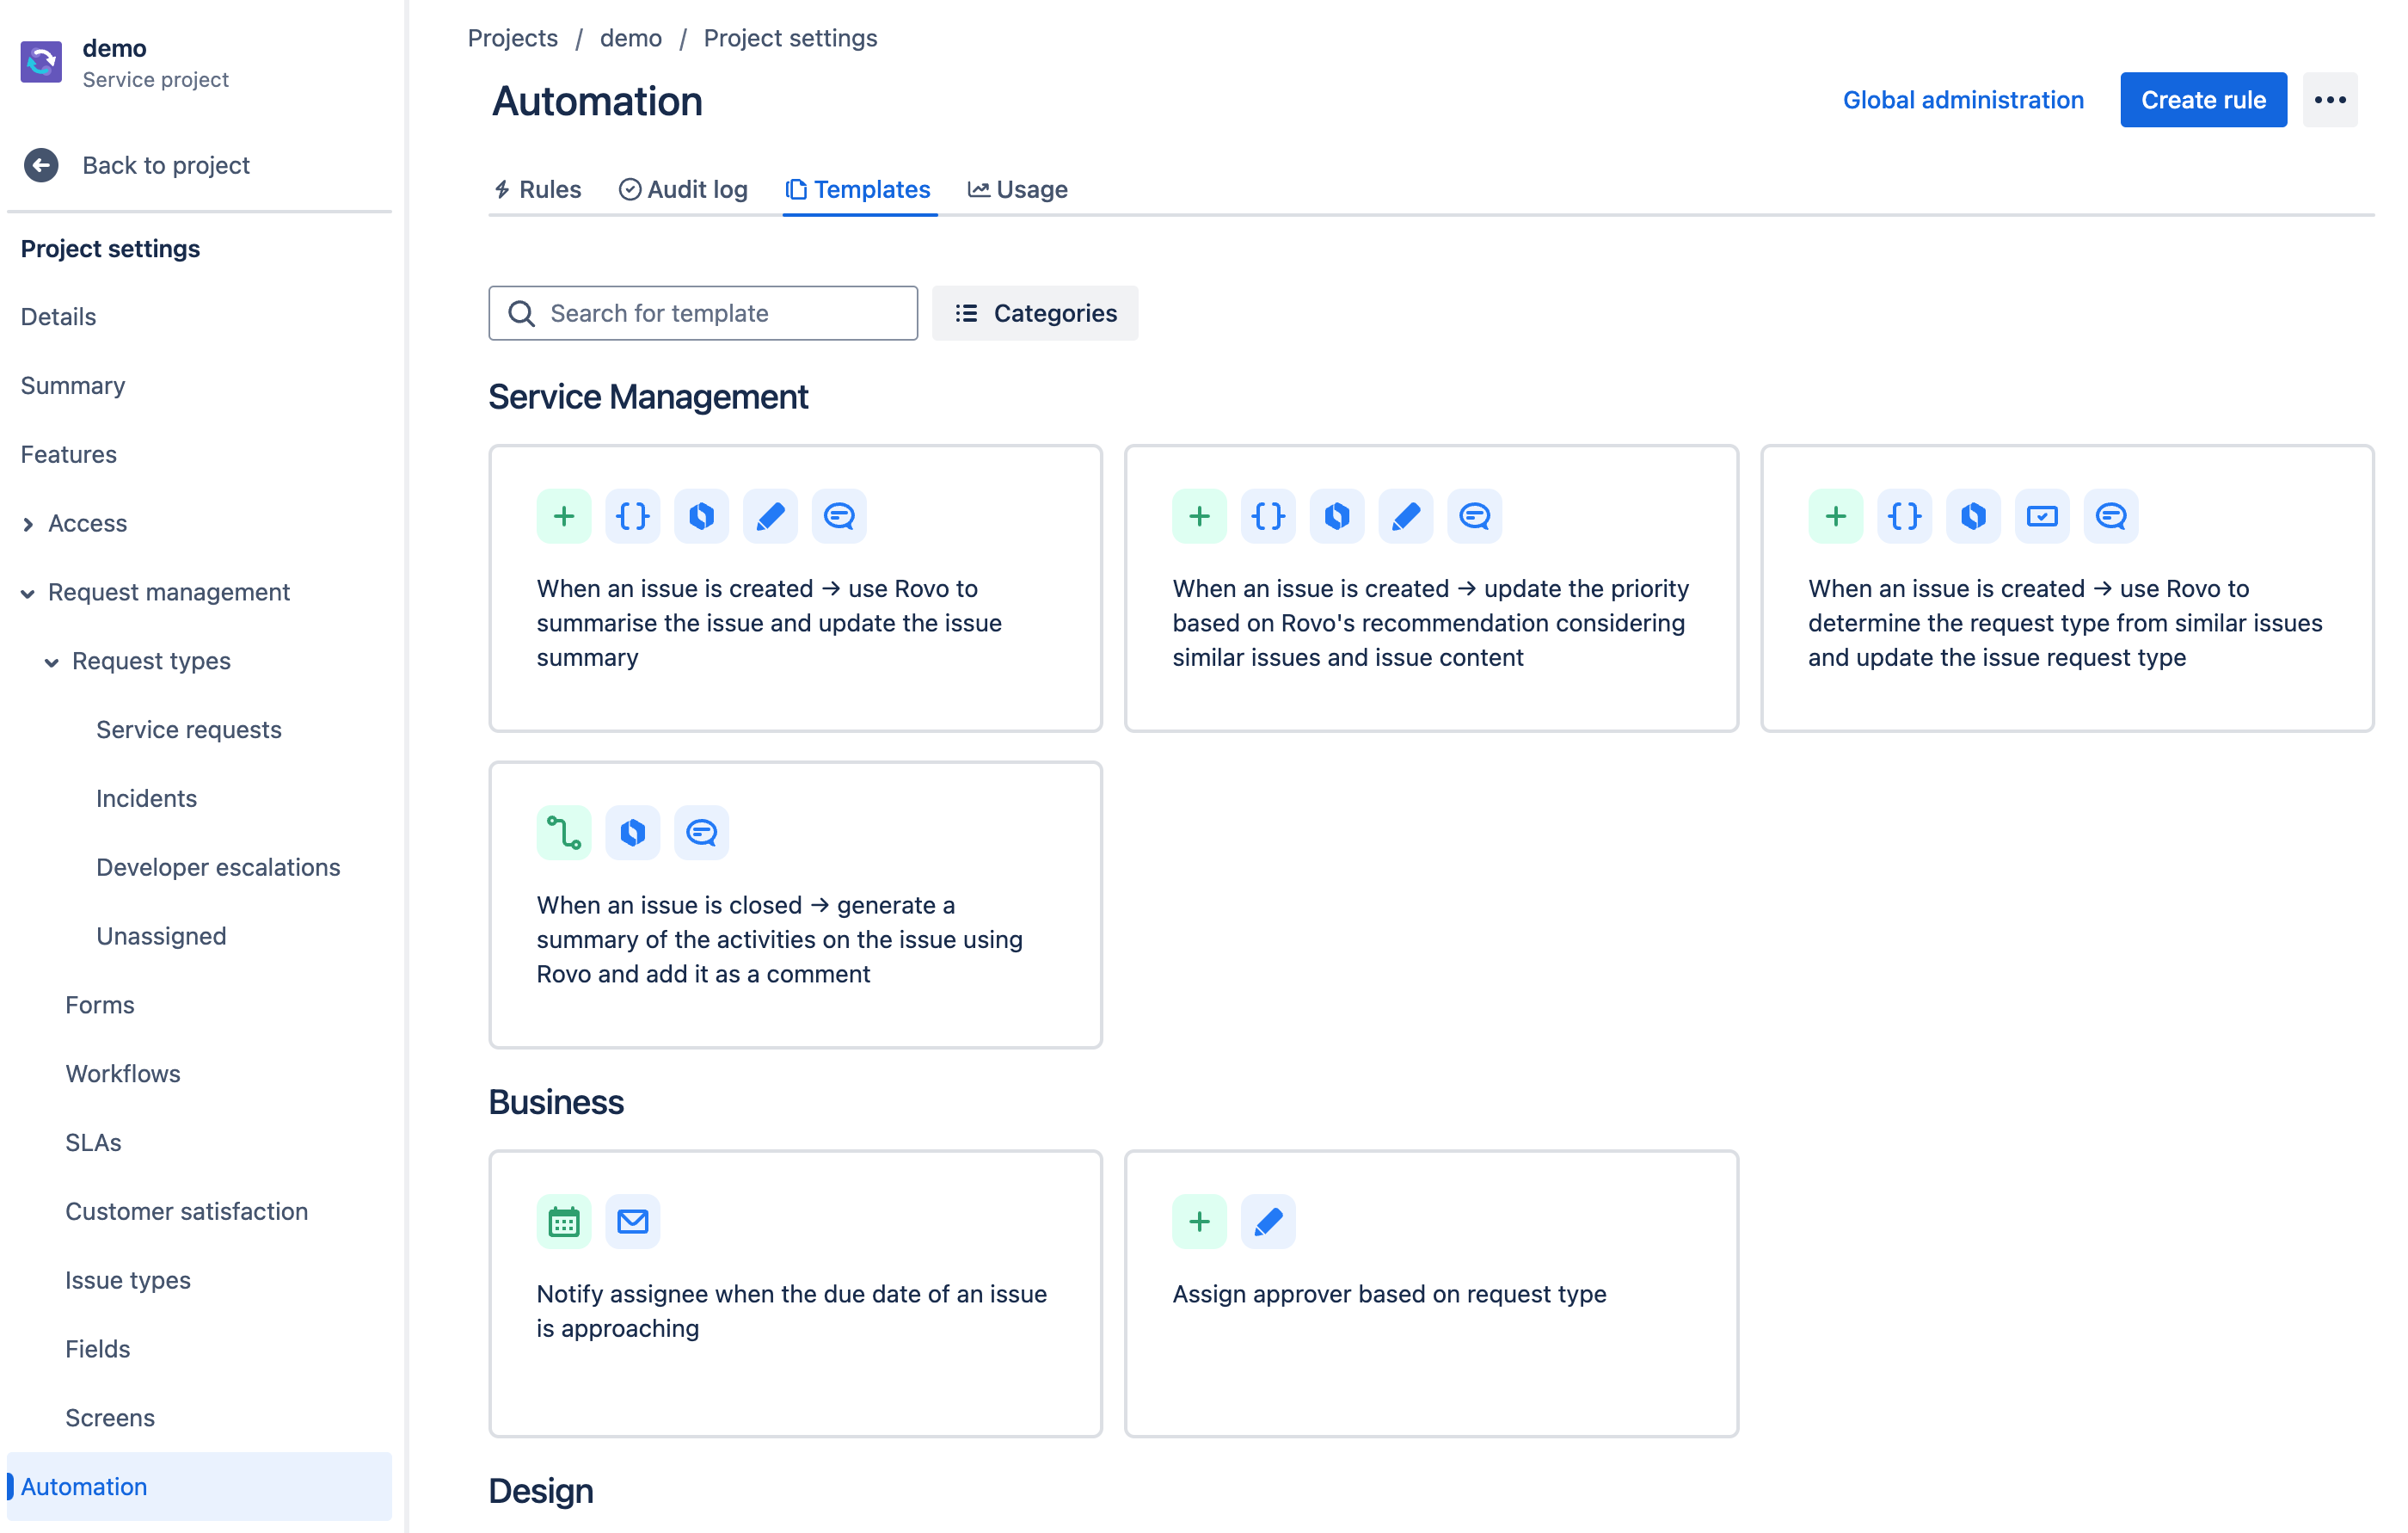Click the request type screen icon on third card
This screenshot has width=2408, height=1533.
click(x=2041, y=516)
